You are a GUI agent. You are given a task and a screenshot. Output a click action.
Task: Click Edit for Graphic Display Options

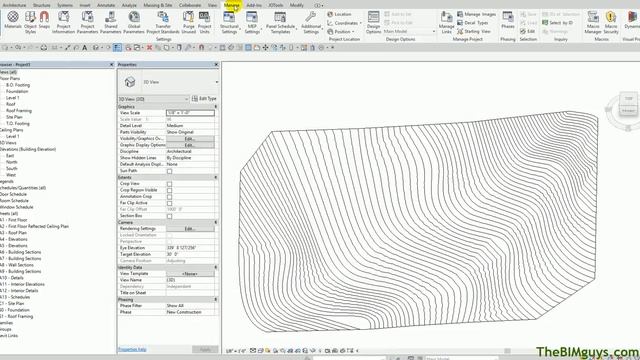[x=190, y=145]
